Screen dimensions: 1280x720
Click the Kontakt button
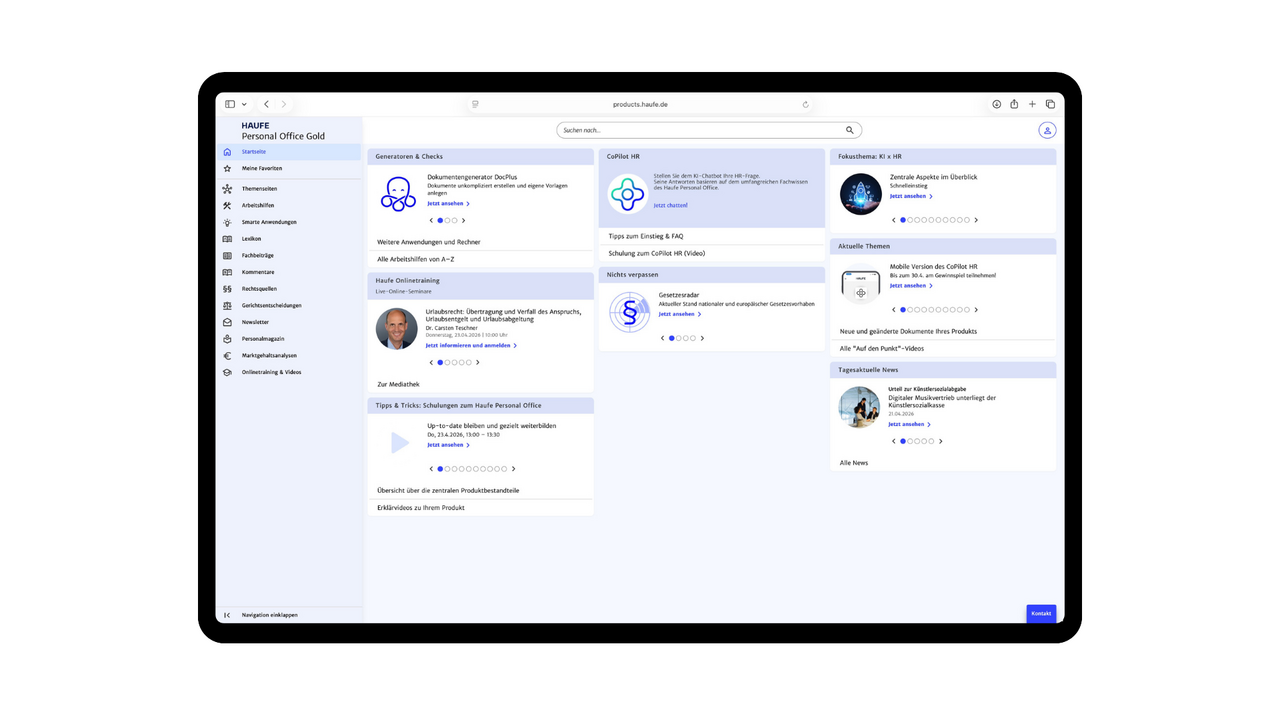(1041, 613)
